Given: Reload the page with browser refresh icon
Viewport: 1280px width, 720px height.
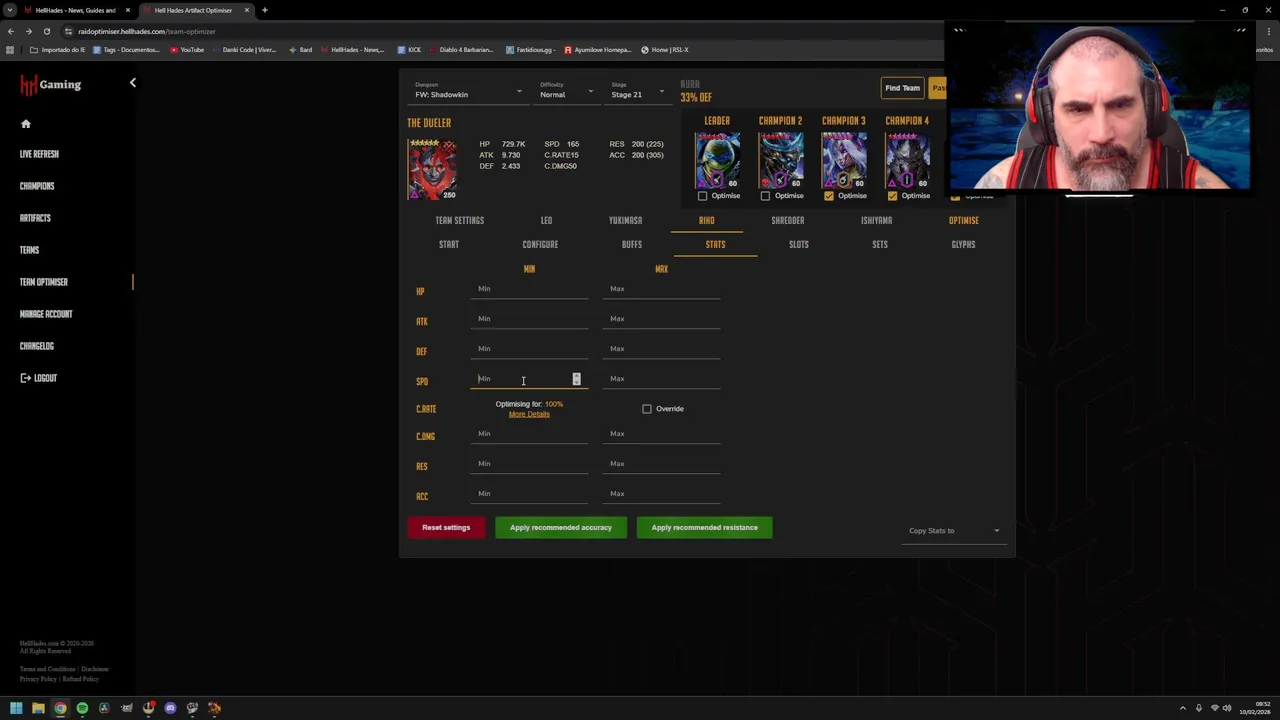Looking at the screenshot, I should click(x=46, y=31).
